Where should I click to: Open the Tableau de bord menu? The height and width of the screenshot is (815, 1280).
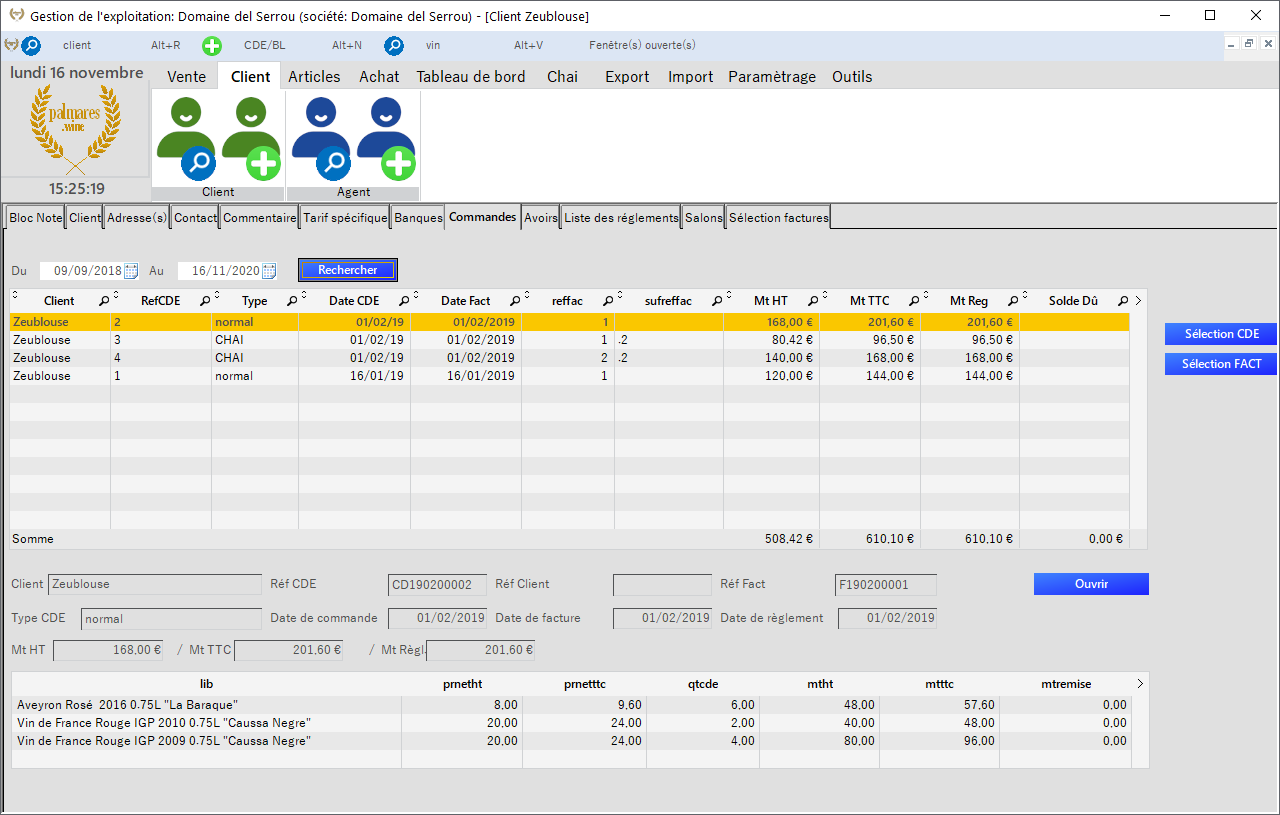pyautogui.click(x=471, y=76)
